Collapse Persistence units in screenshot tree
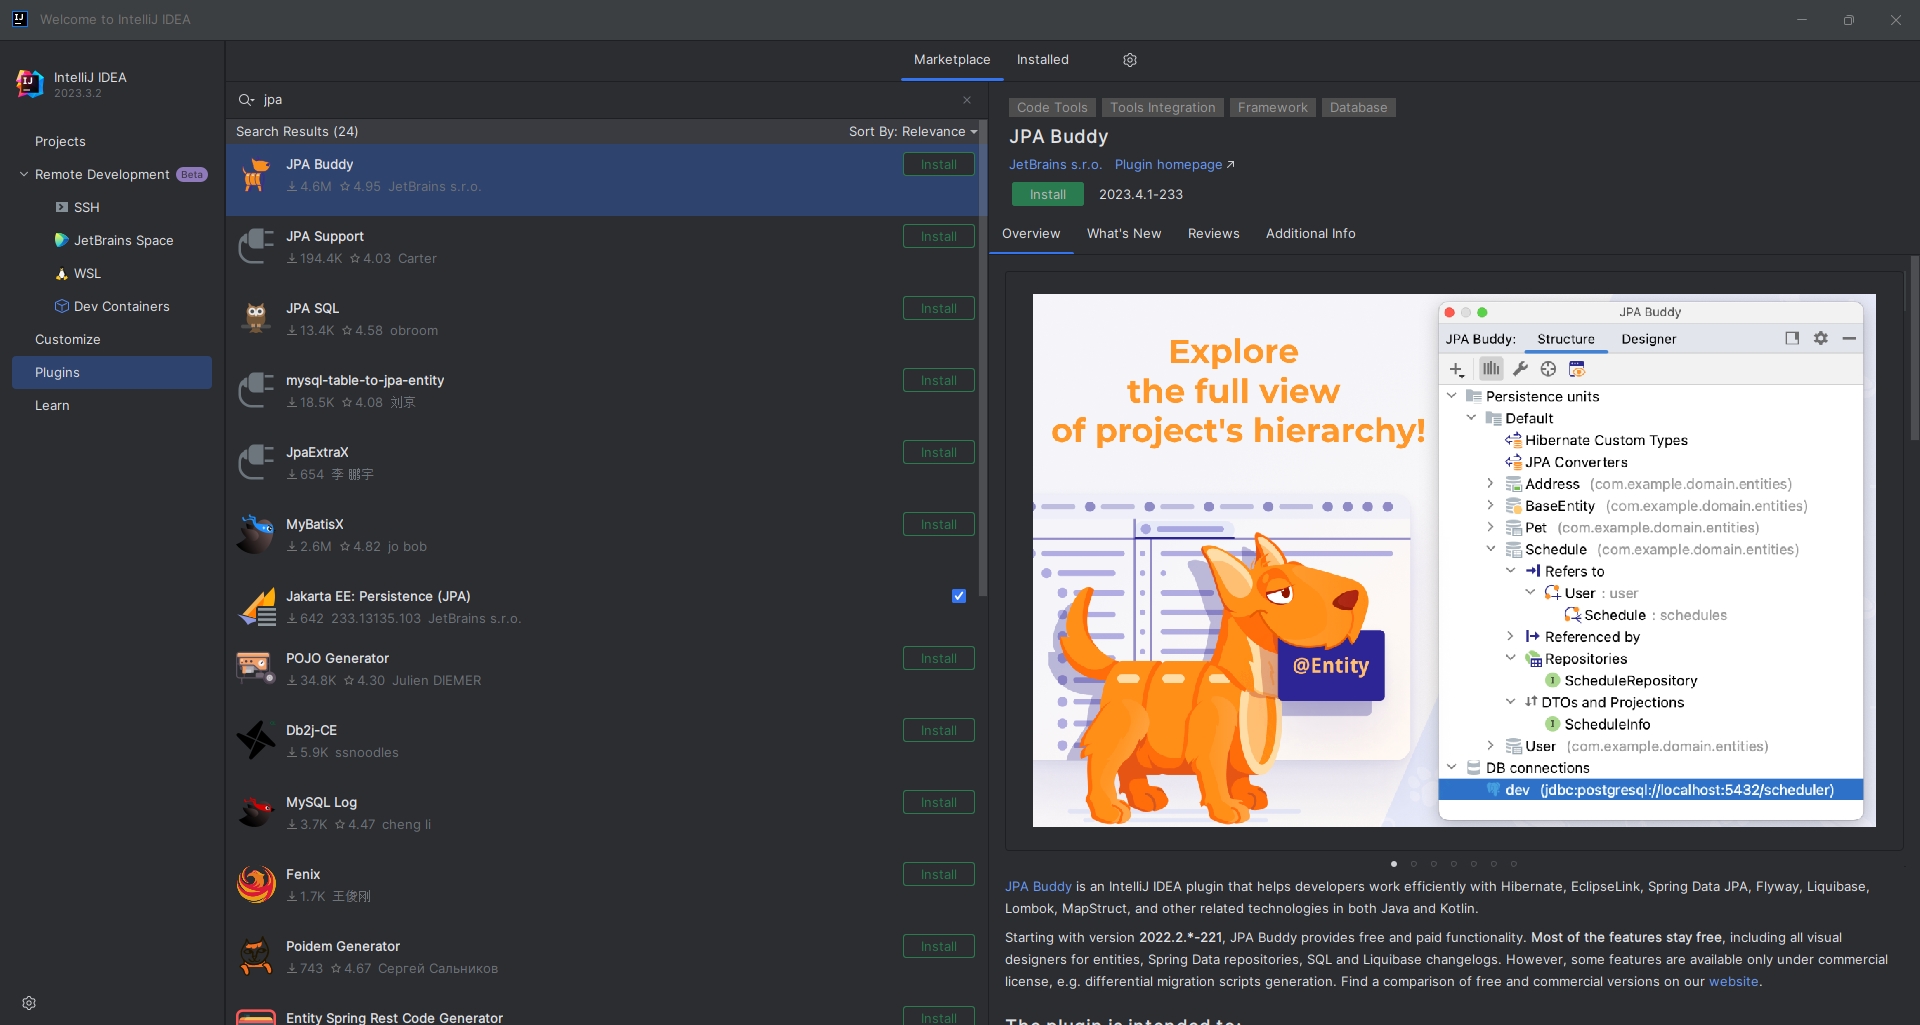Image resolution: width=1920 pixels, height=1025 pixels. click(1452, 396)
